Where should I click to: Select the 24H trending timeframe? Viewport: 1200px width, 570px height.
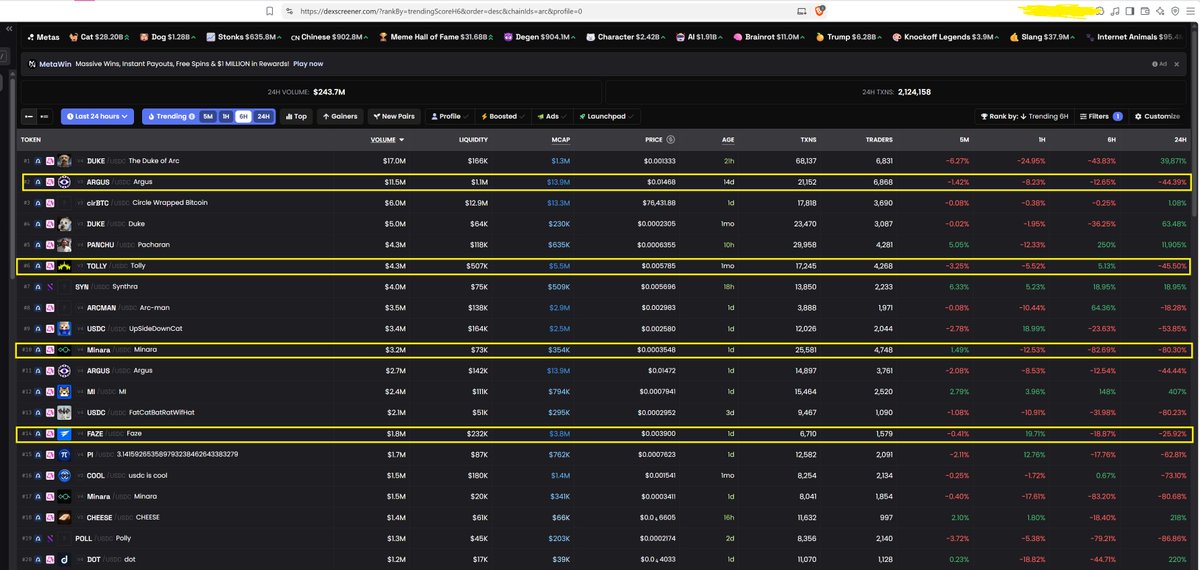tap(263, 116)
